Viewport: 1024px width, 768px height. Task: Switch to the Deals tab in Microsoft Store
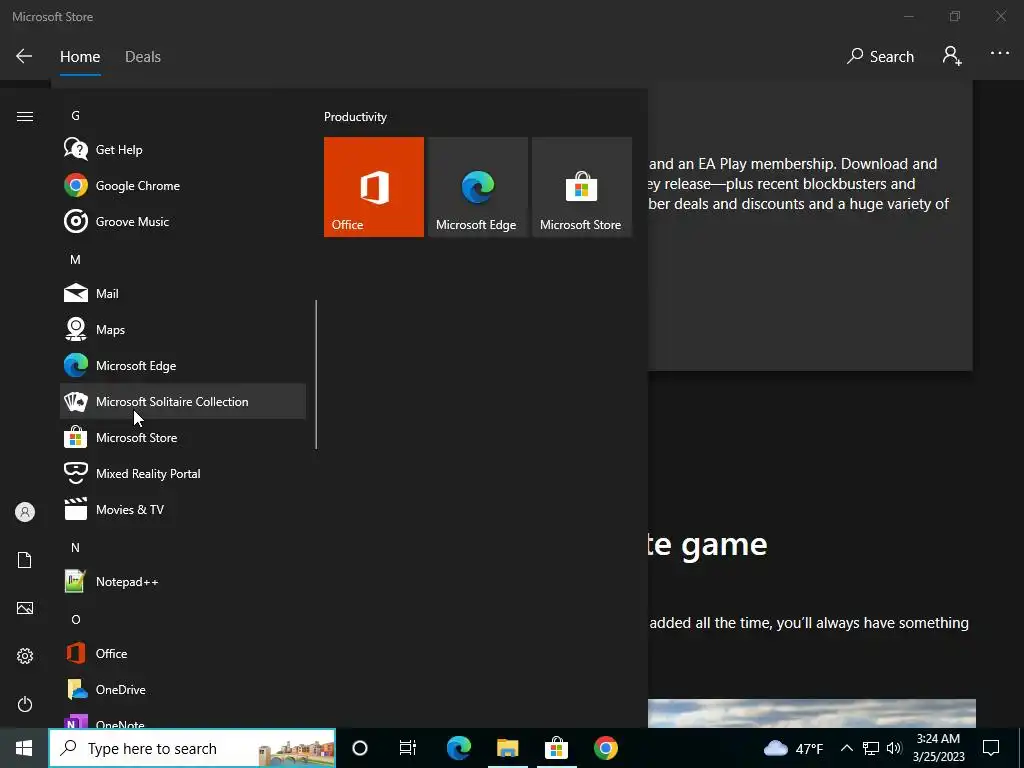tap(142, 57)
